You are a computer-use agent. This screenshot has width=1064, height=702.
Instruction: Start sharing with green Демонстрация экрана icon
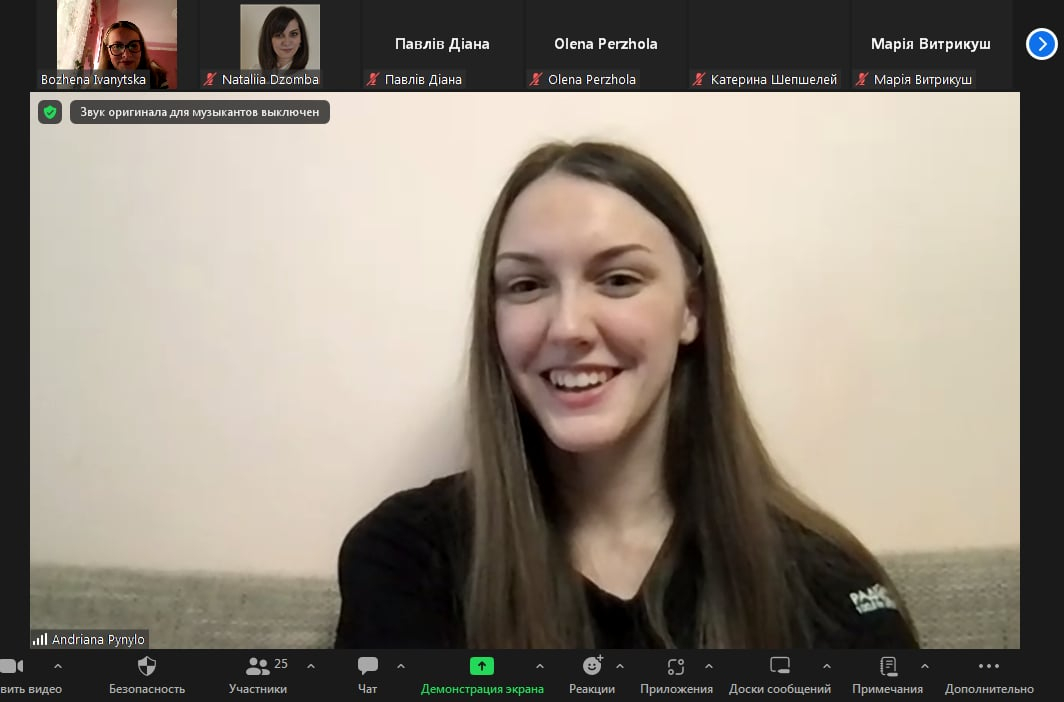(482, 666)
